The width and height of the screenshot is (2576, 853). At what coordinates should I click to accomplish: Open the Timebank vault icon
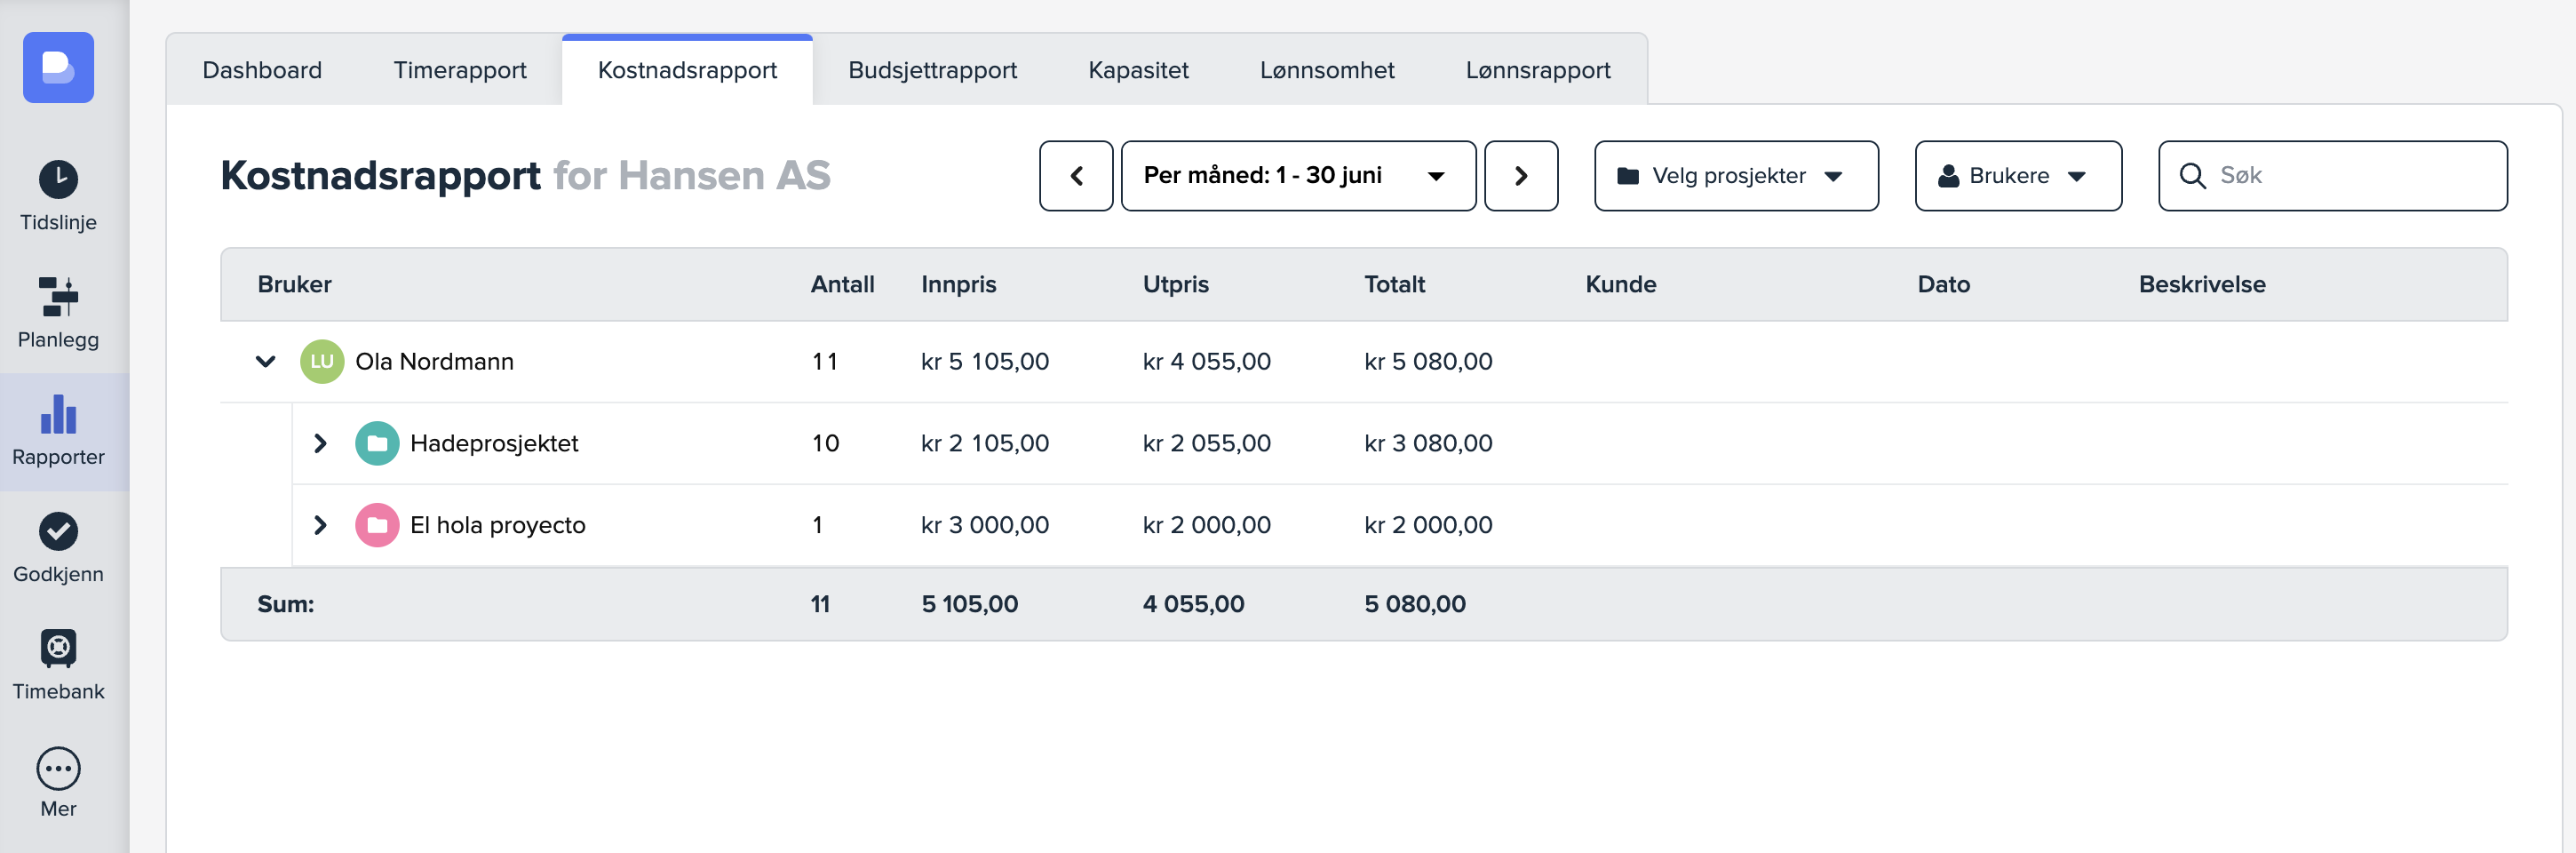point(58,648)
